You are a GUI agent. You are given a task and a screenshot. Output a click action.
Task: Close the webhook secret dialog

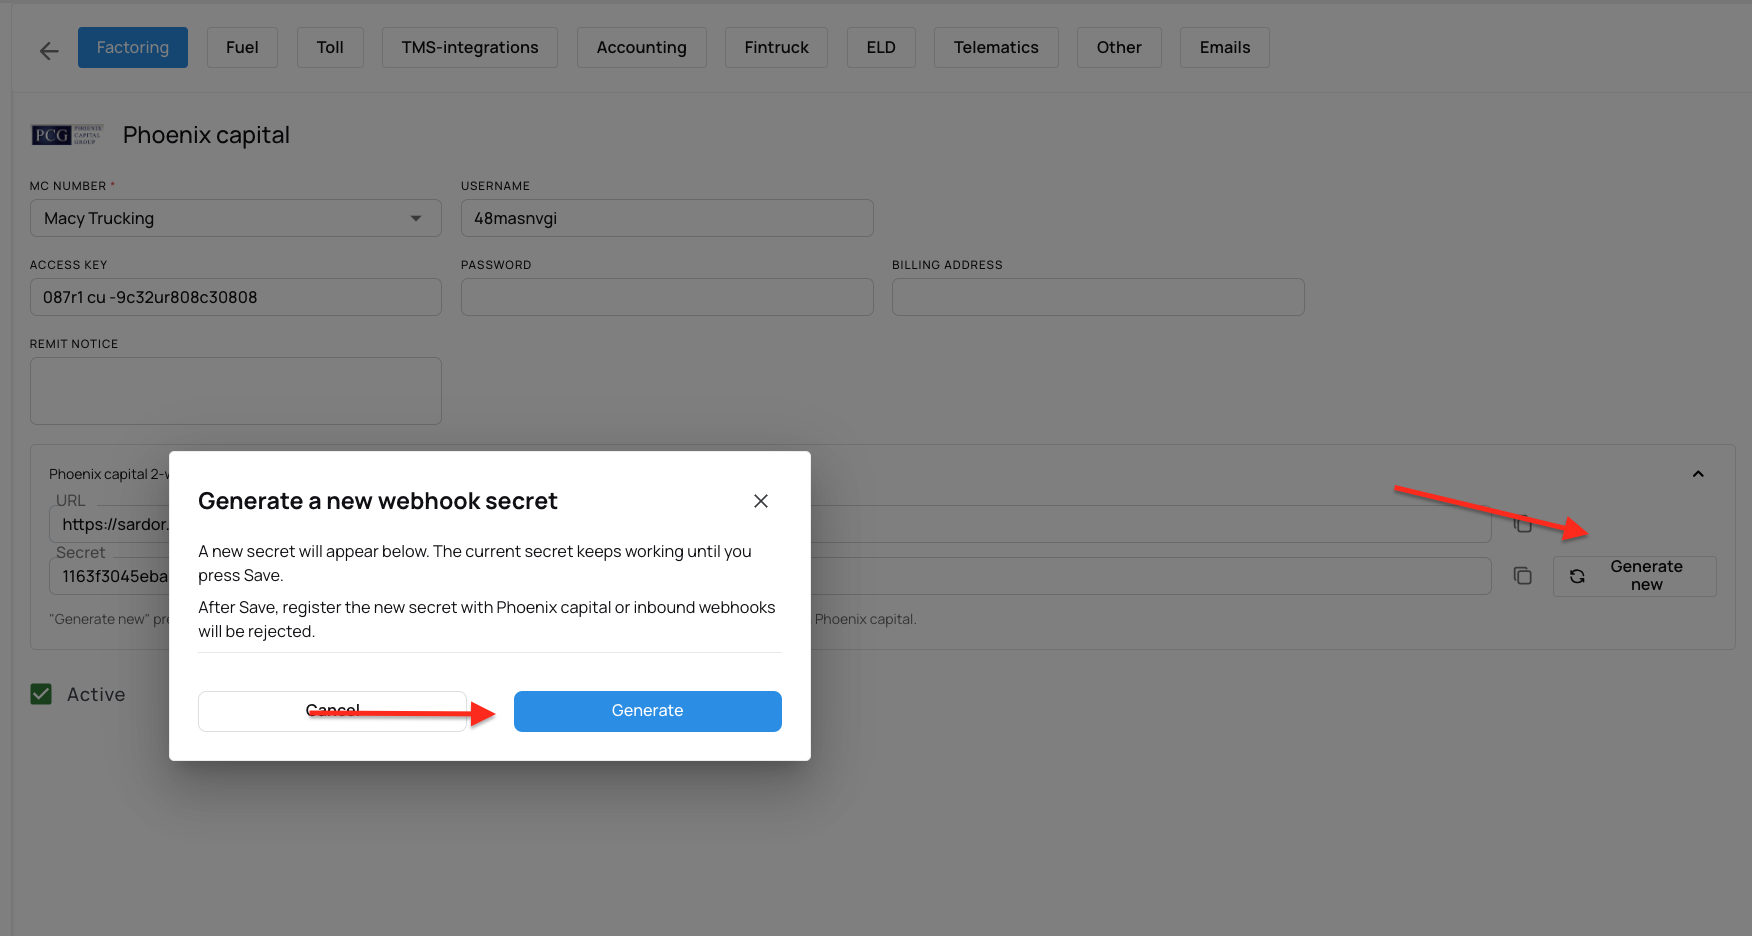pos(761,501)
